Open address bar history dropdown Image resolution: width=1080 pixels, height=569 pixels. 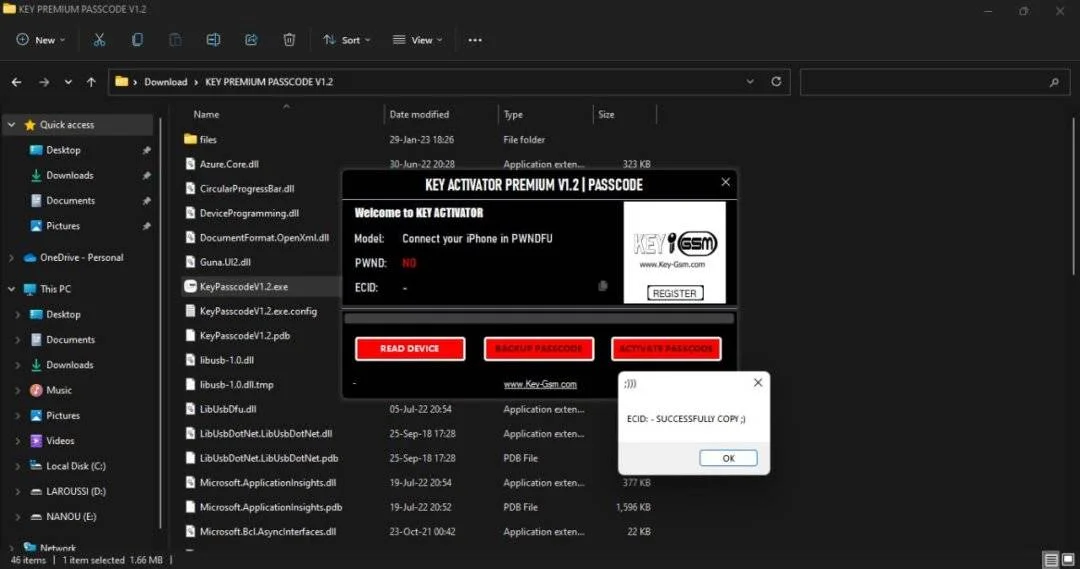click(x=750, y=81)
